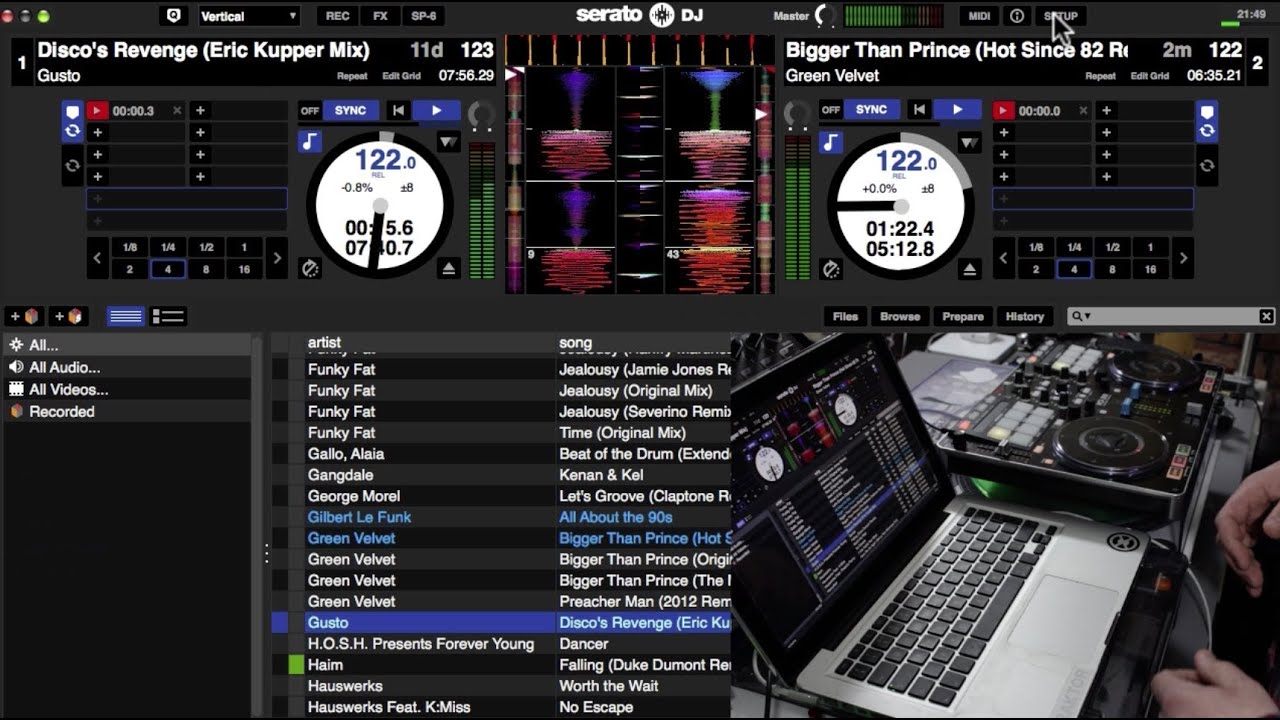Add a new smart crate

pos(67,316)
